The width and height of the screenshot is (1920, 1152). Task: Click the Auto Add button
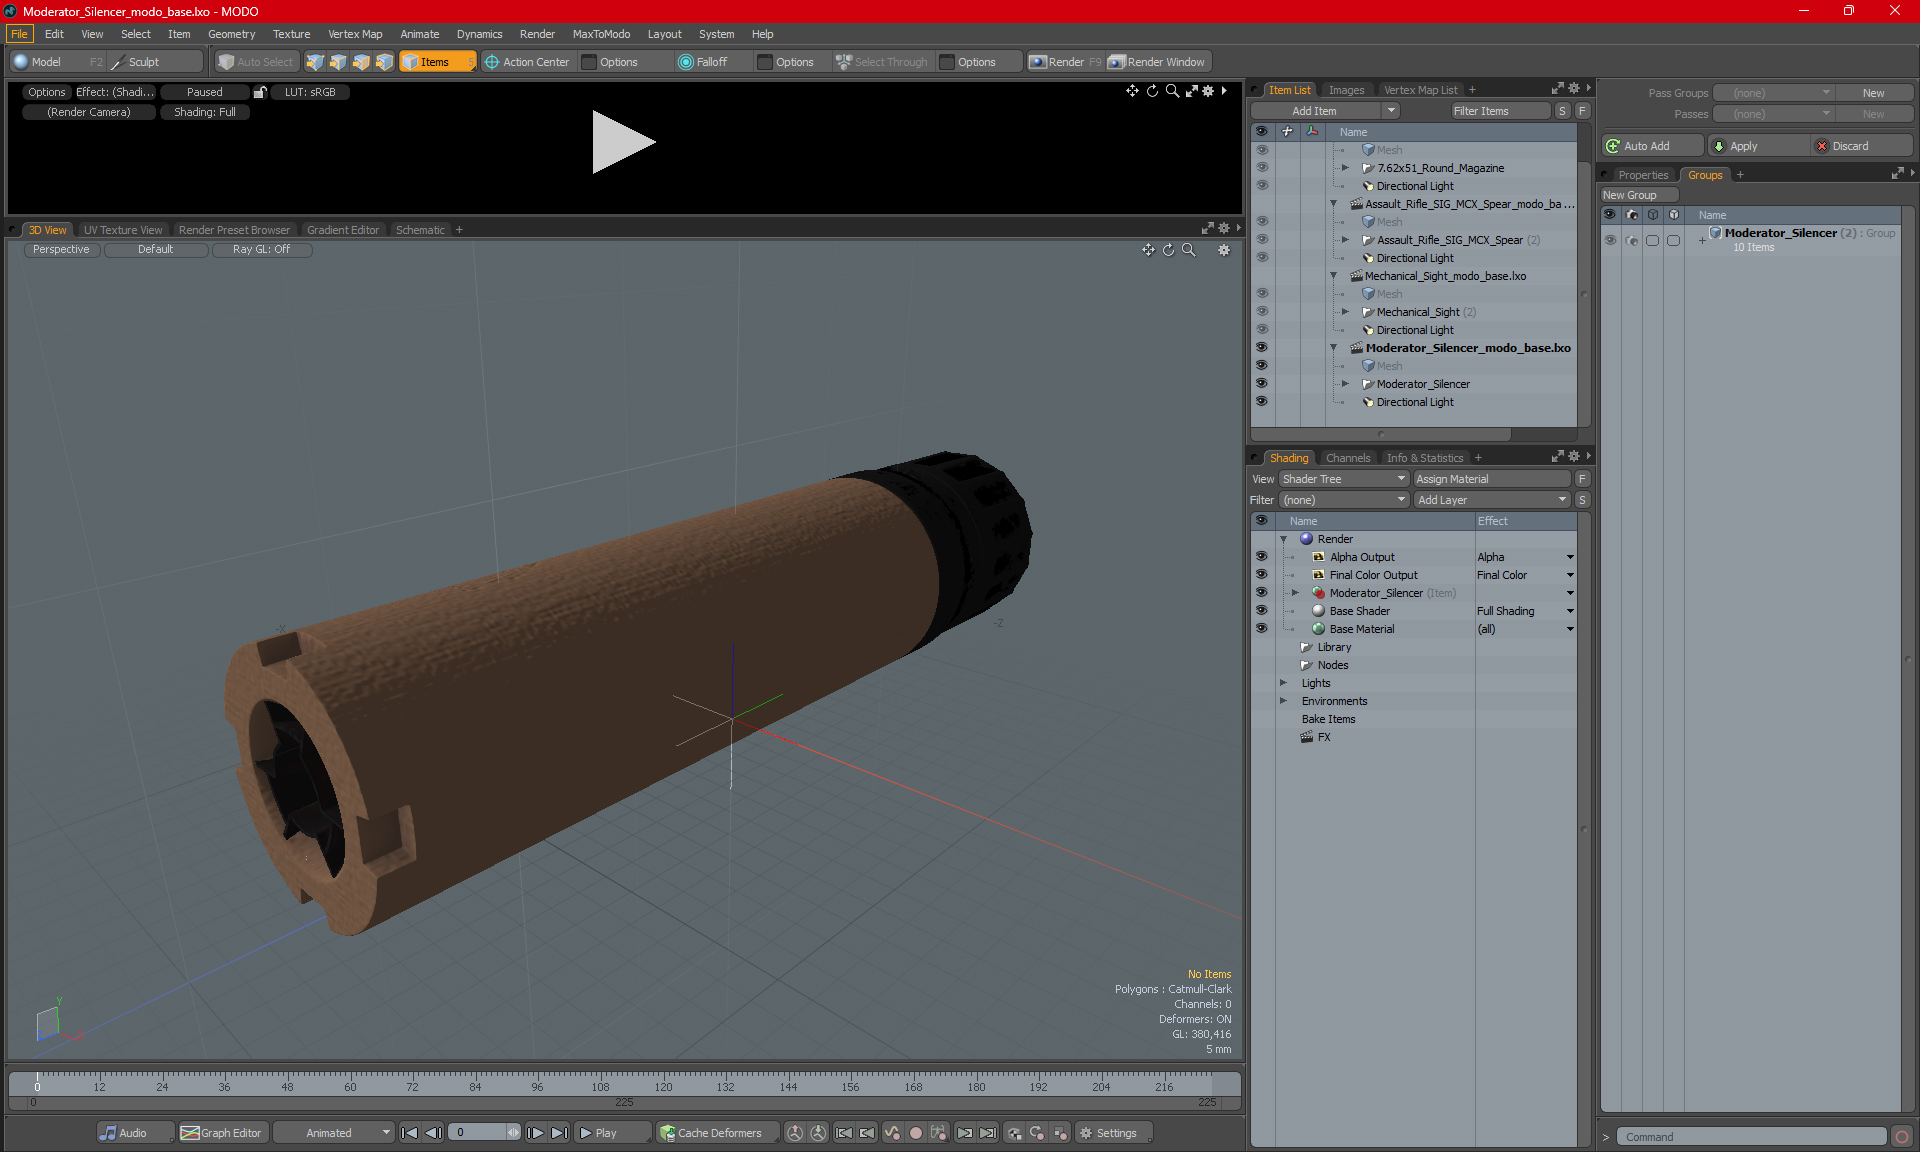tap(1652, 146)
